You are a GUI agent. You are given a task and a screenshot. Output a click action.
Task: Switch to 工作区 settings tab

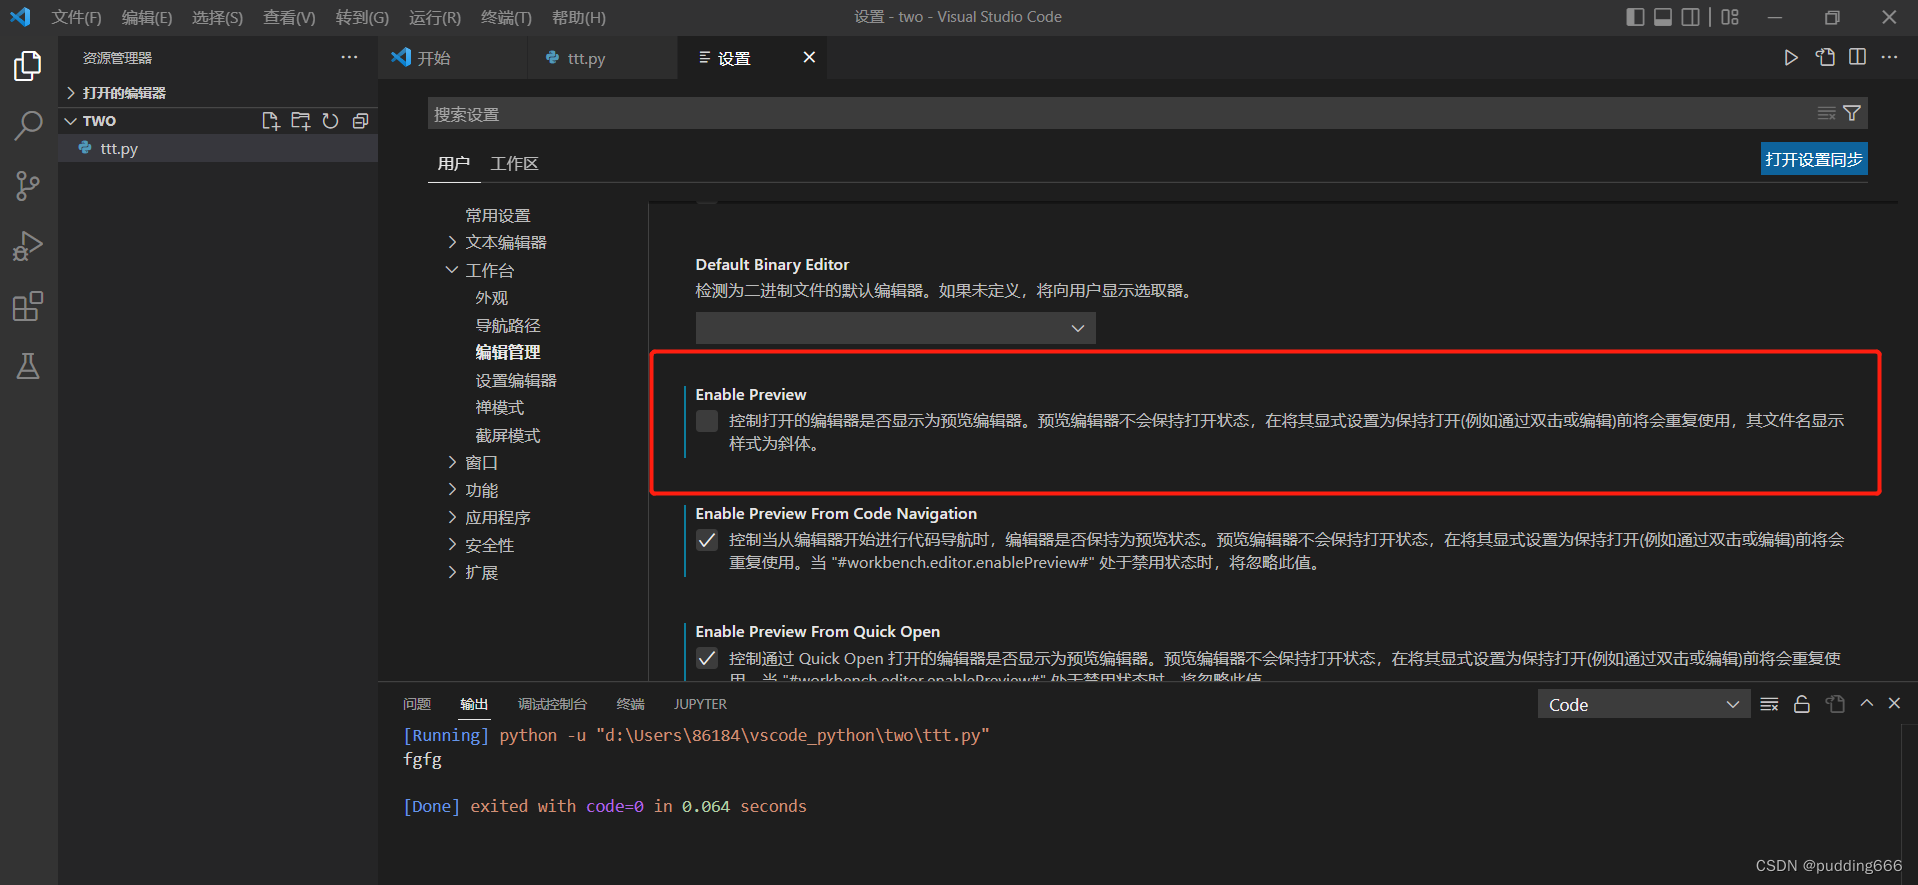tap(514, 163)
